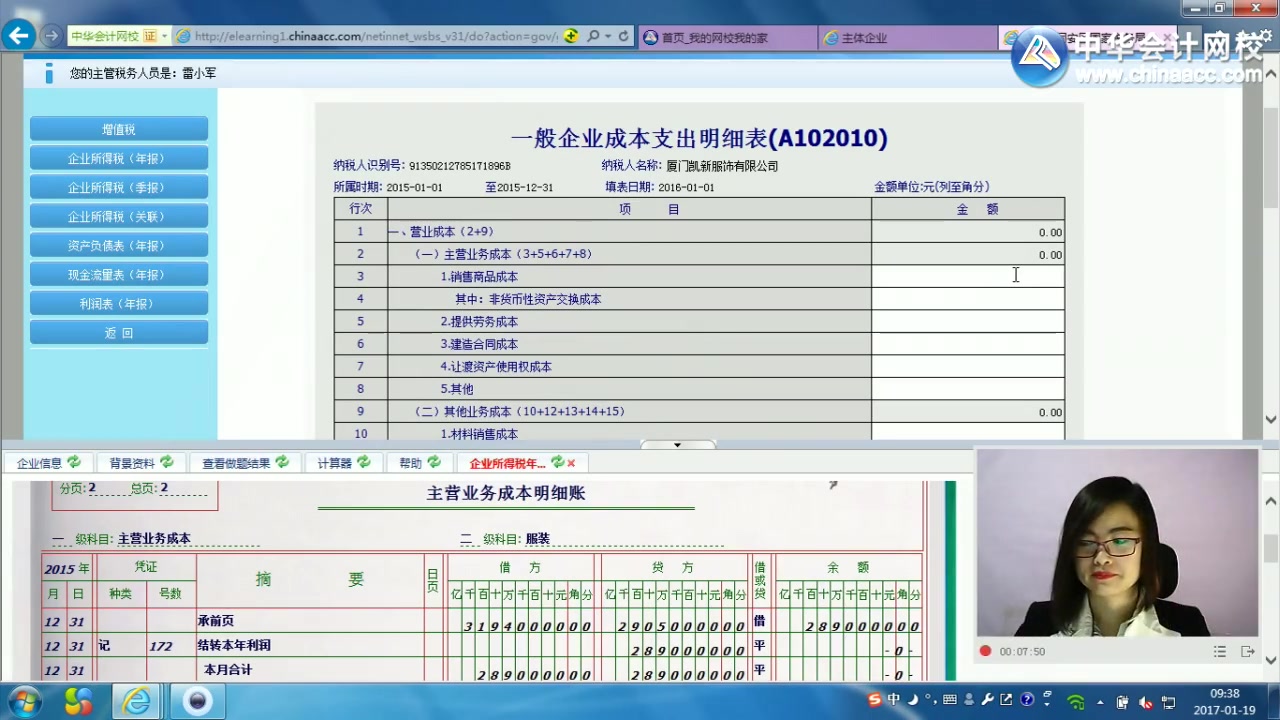Open the 计算器 tab
This screenshot has height=720, width=1280.
click(335, 463)
